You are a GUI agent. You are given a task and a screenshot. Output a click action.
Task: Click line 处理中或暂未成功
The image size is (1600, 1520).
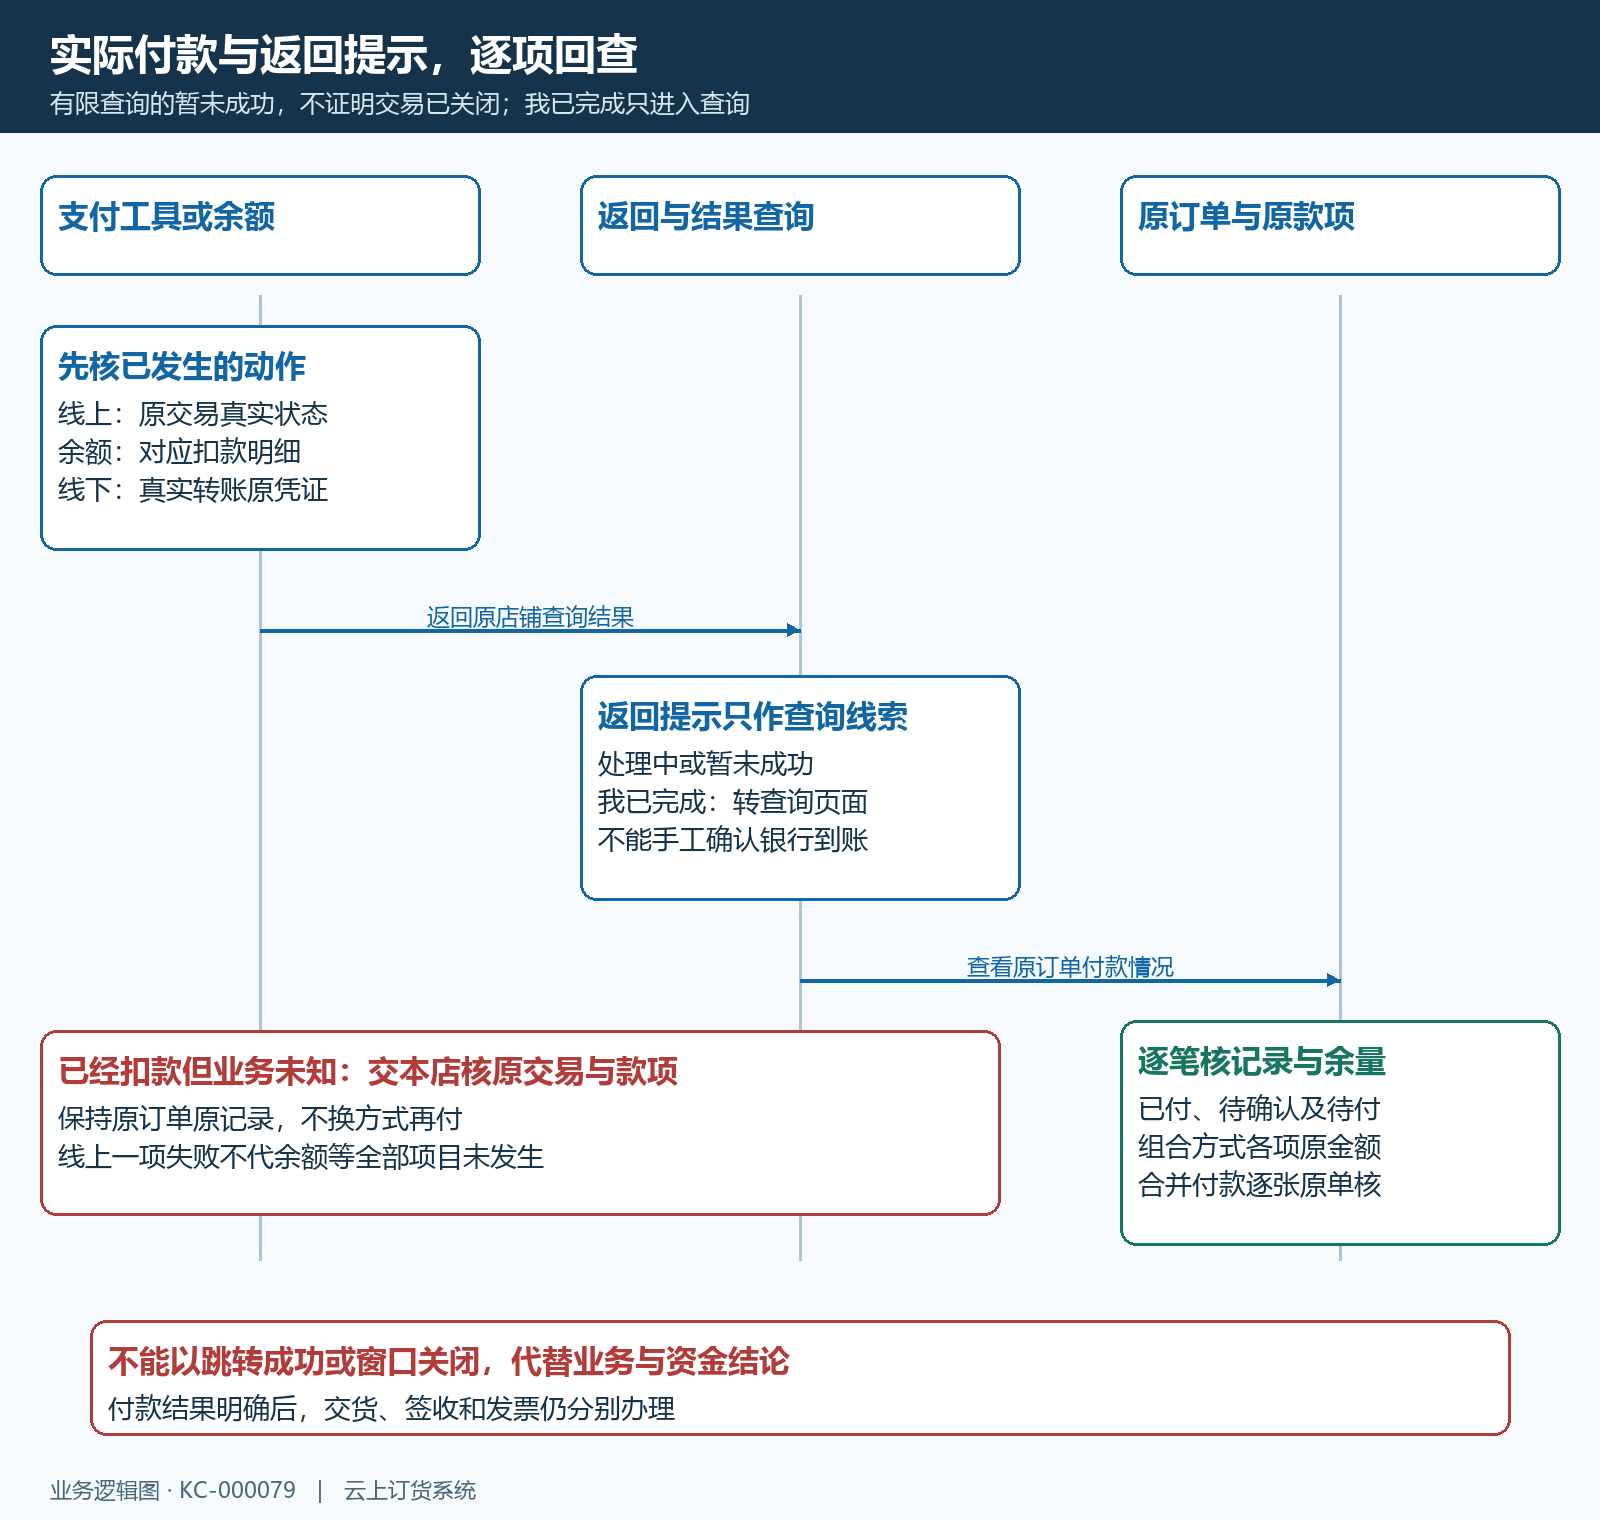[x=706, y=764]
